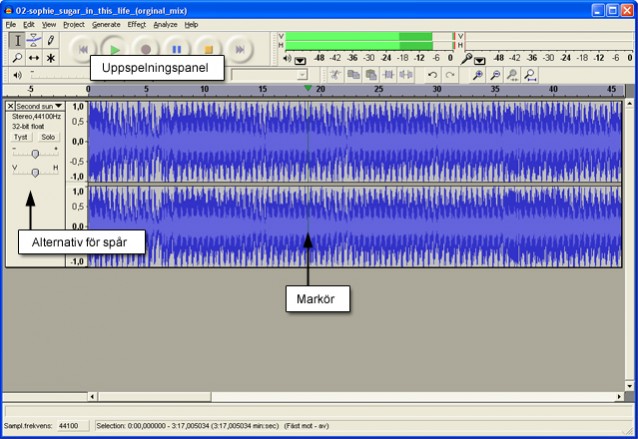Click the Cut scissors icon
638x439 pixels.
coord(336,75)
